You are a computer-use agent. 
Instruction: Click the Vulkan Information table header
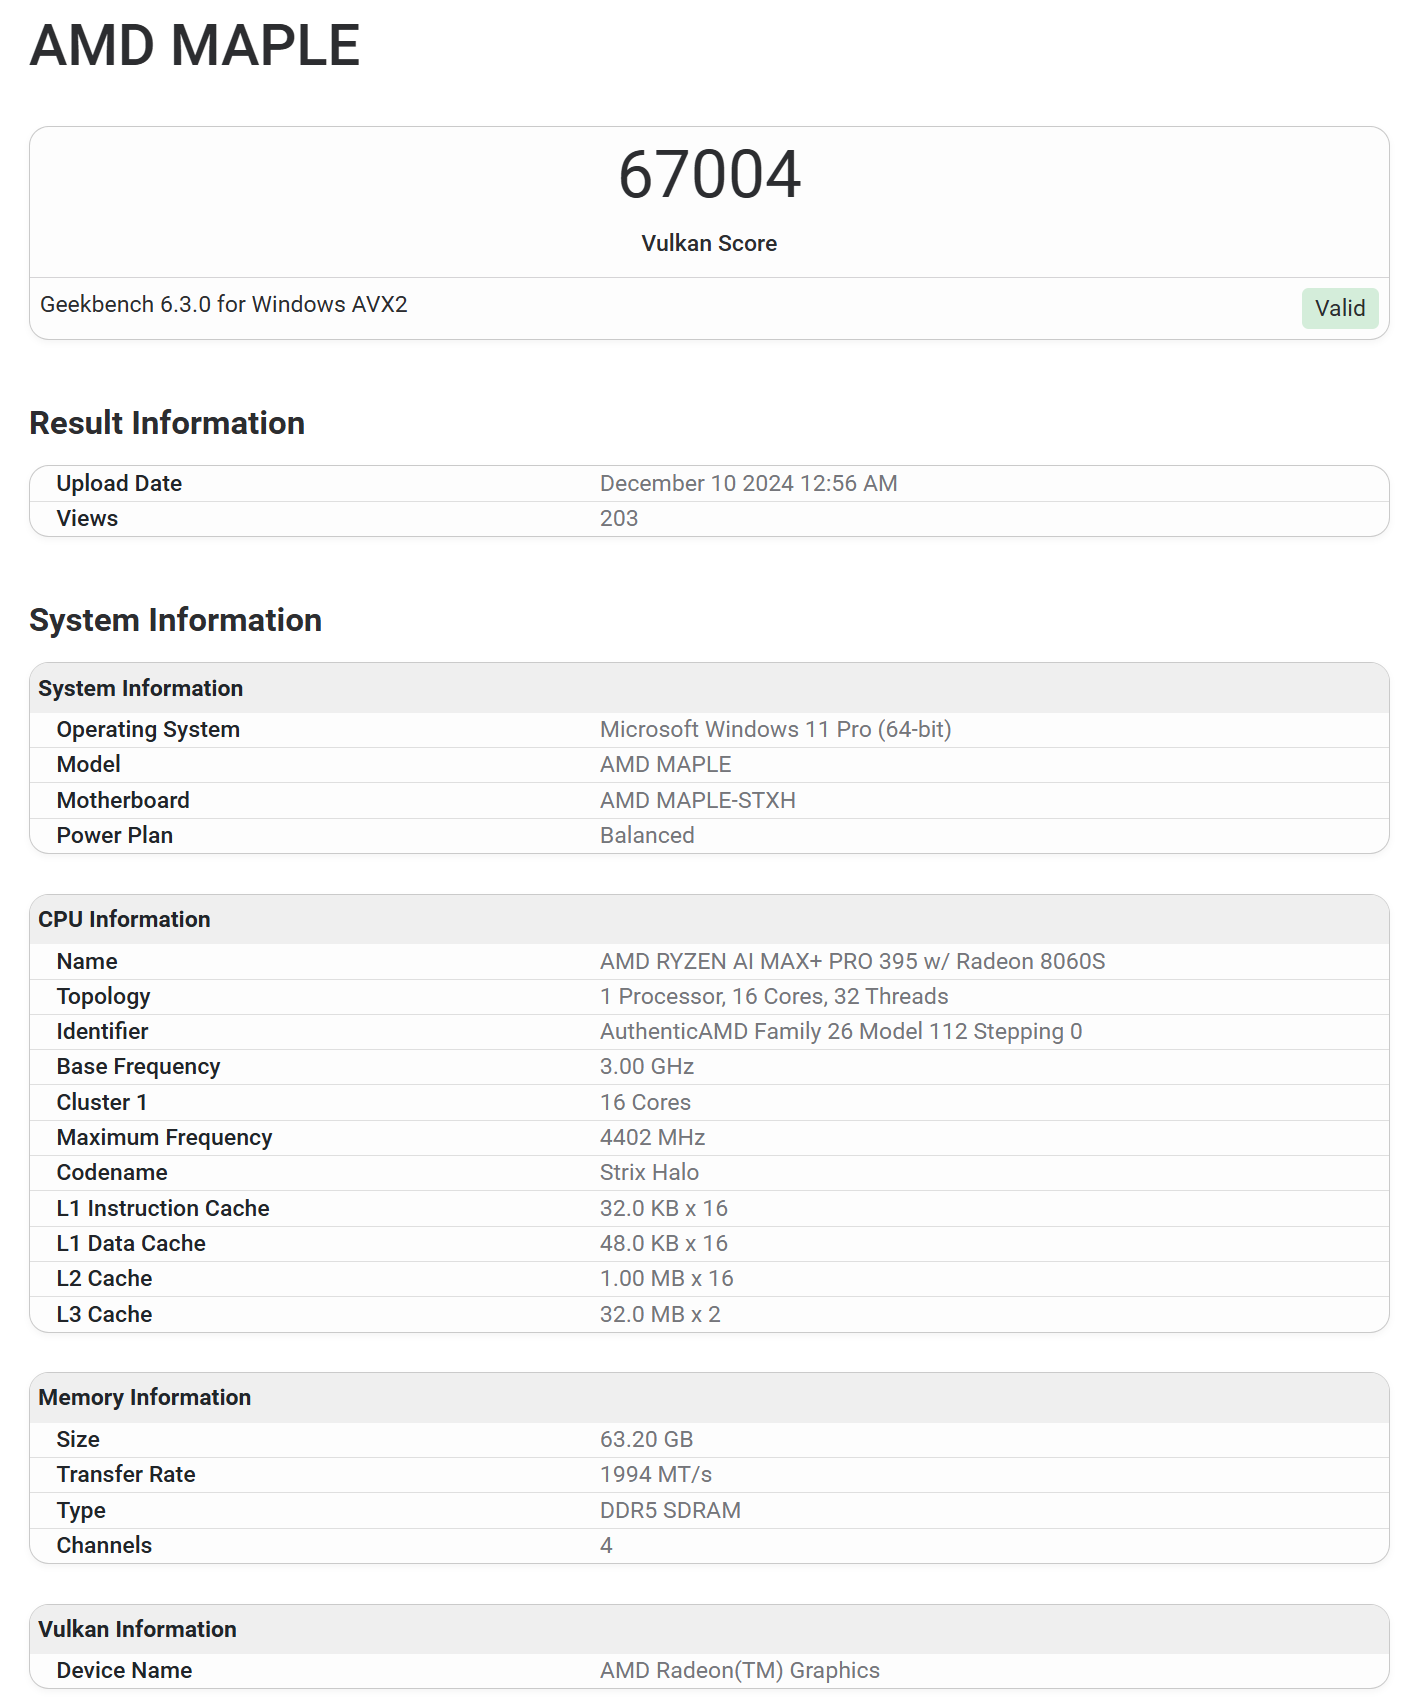coord(137,1629)
